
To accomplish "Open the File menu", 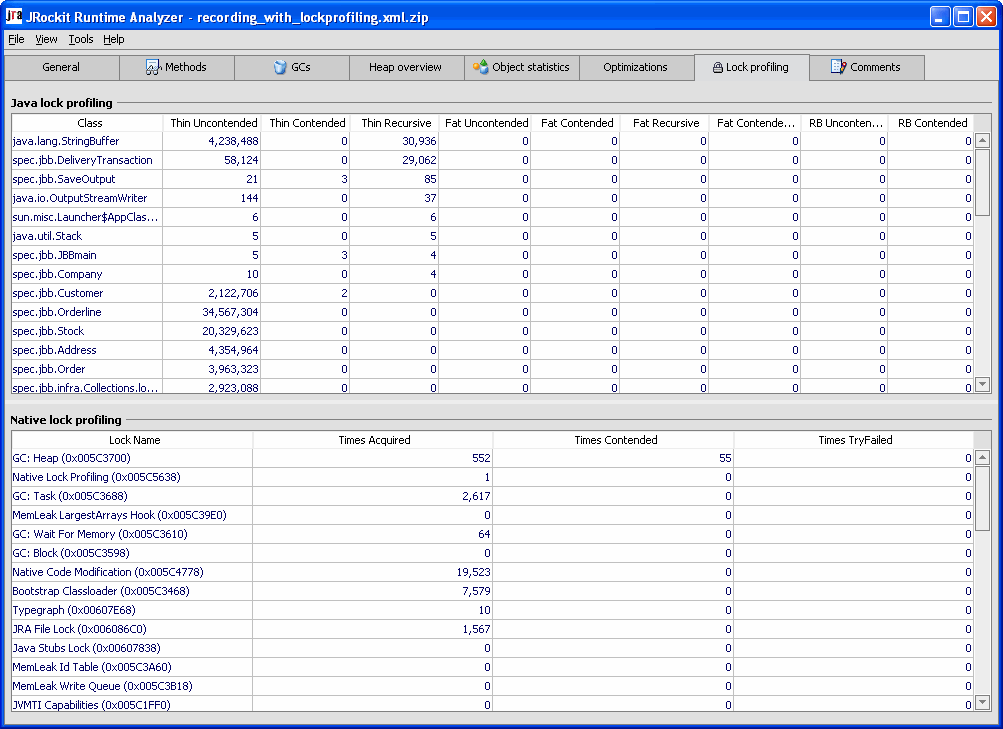I will click(16, 39).
